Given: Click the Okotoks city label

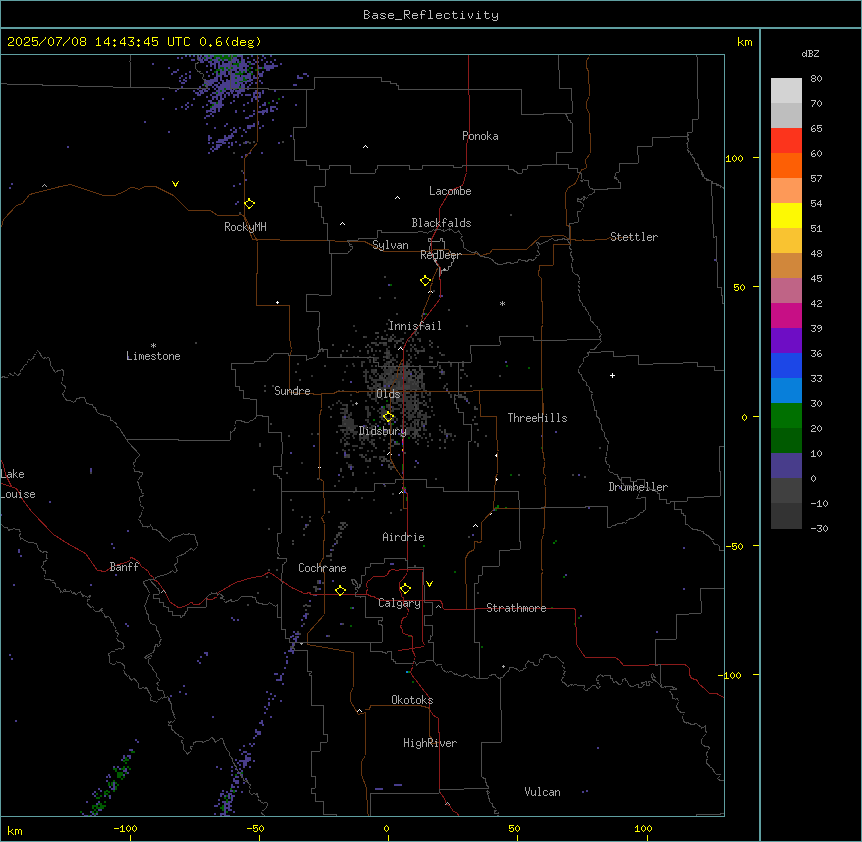Looking at the screenshot, I should tap(412, 700).
